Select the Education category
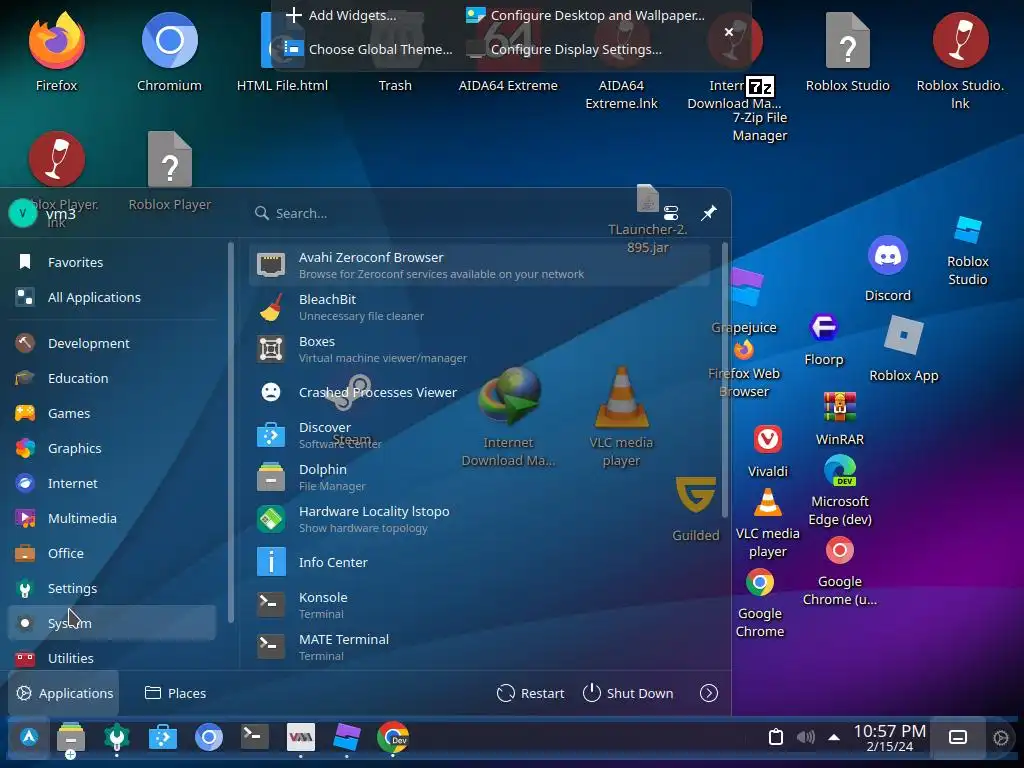The image size is (1024, 768). pos(112,378)
